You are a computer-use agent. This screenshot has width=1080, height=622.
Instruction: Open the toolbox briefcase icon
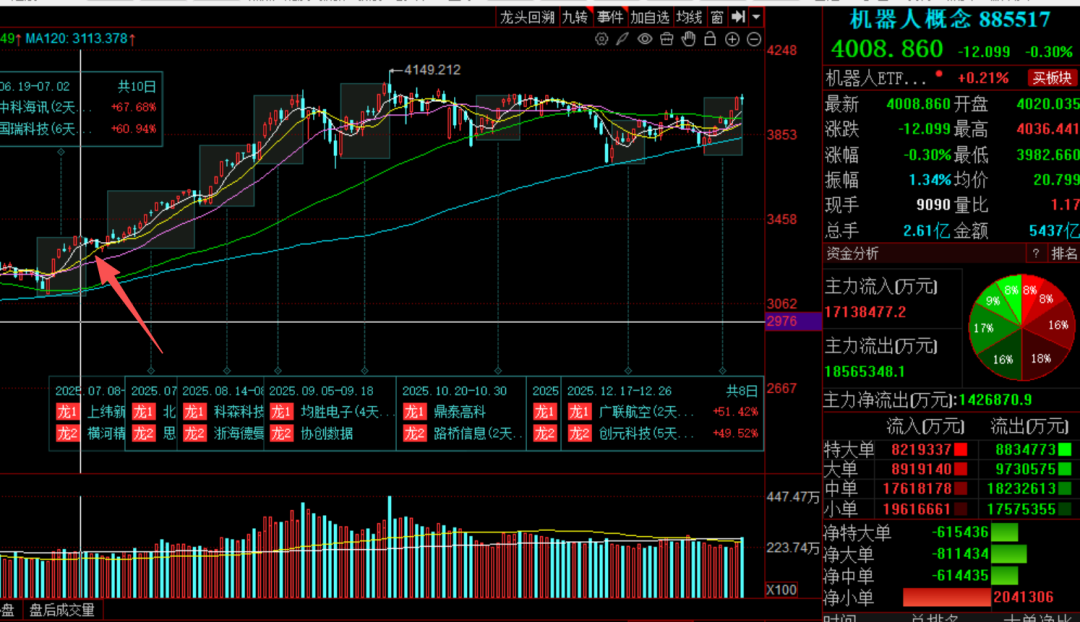click(666, 39)
